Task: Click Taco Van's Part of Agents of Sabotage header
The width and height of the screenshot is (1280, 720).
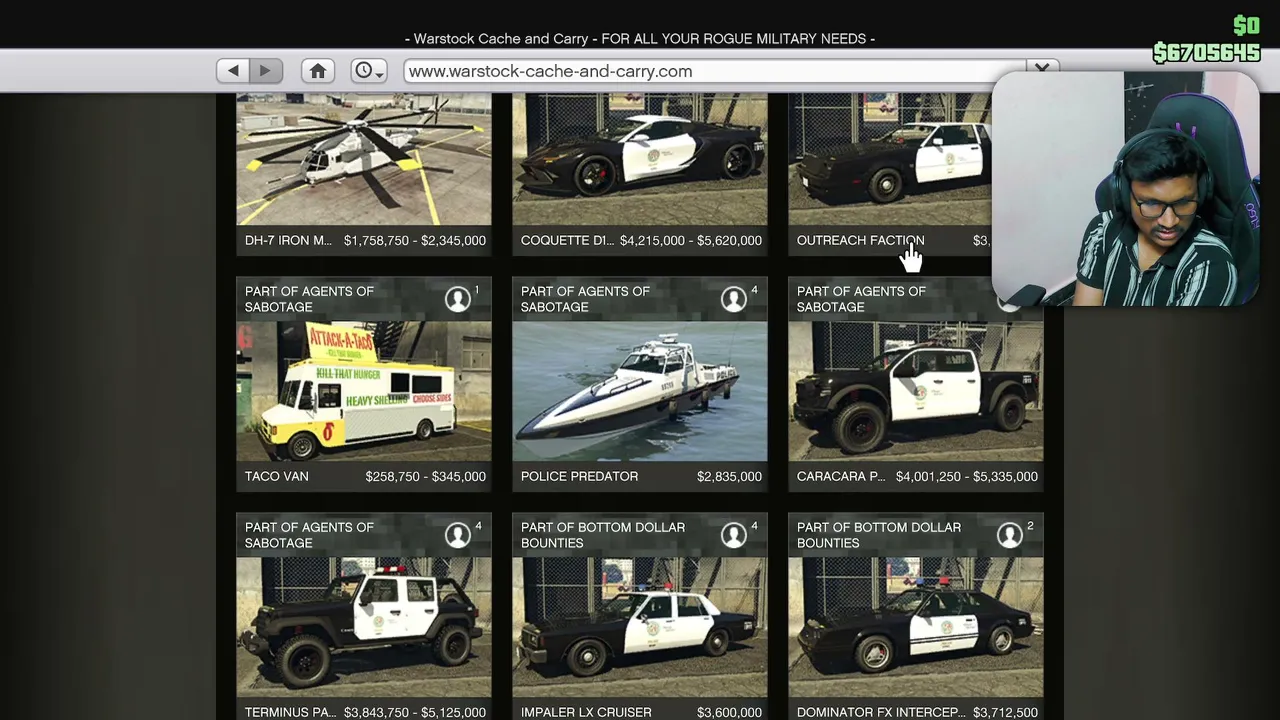Action: click(309, 299)
